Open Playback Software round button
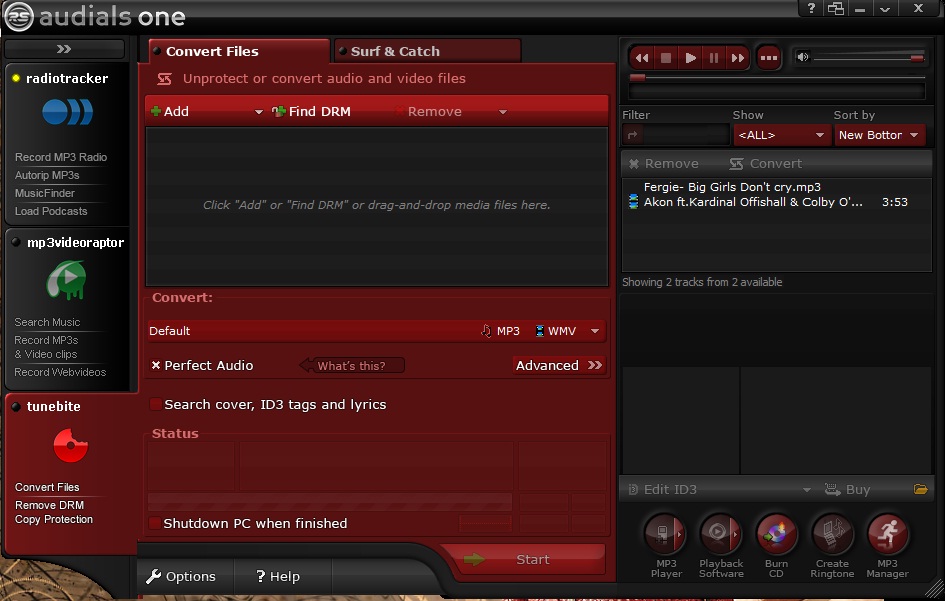The height and width of the screenshot is (601, 945). point(720,534)
